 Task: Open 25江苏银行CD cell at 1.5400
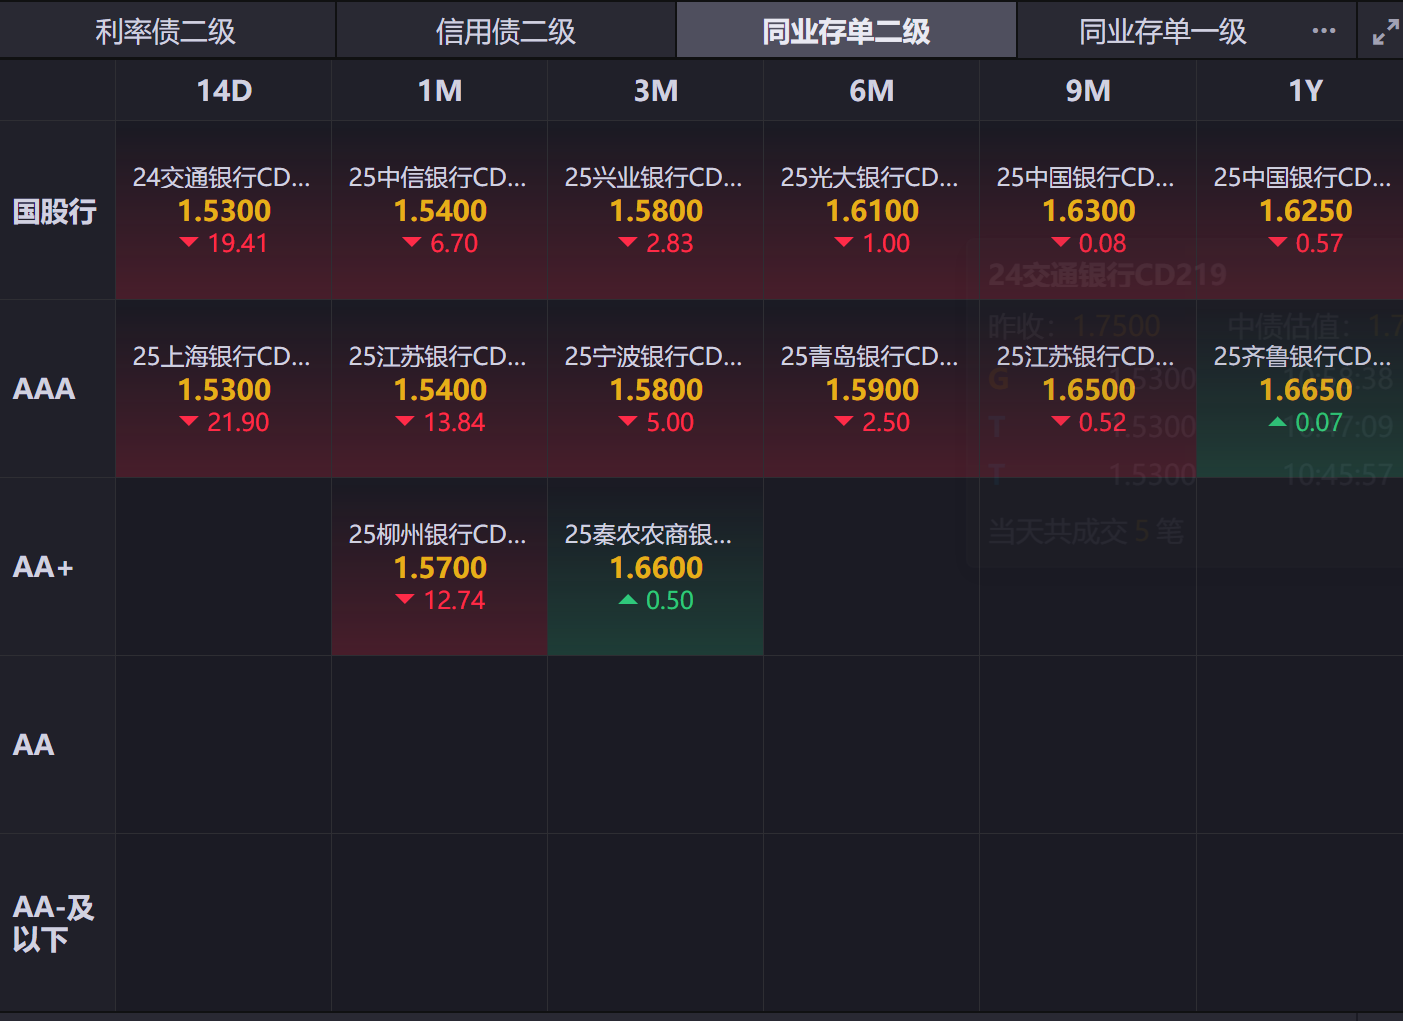coord(440,389)
